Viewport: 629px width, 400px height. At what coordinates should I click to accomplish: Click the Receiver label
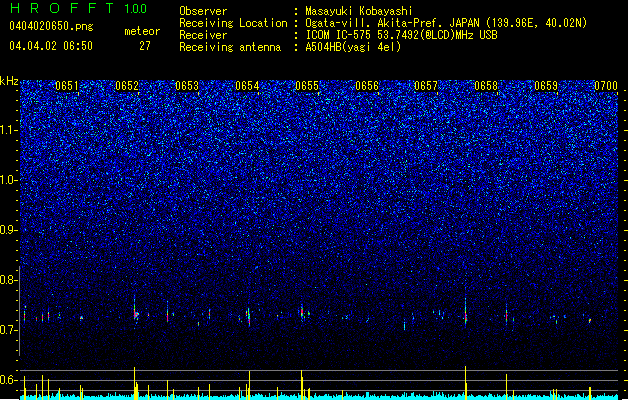pyautogui.click(x=203, y=35)
